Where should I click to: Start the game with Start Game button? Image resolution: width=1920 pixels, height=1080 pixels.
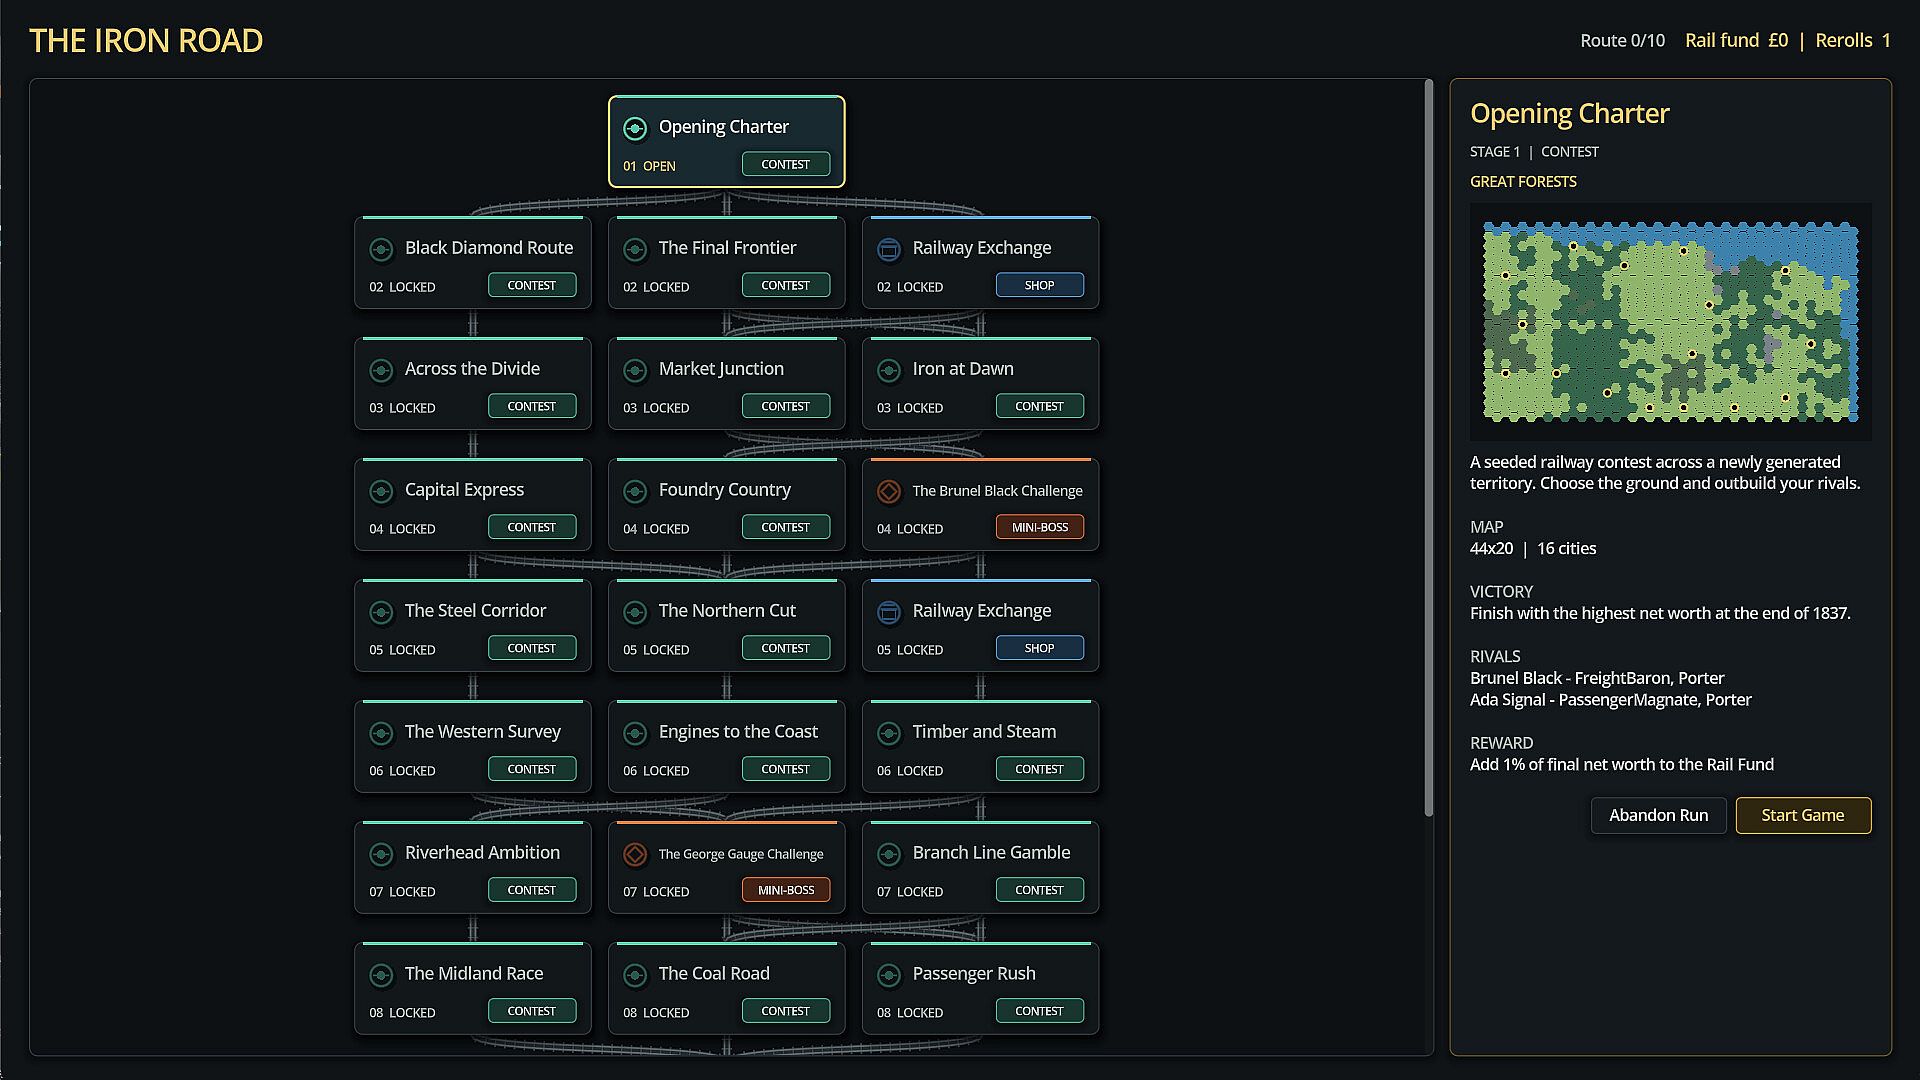(1803, 815)
